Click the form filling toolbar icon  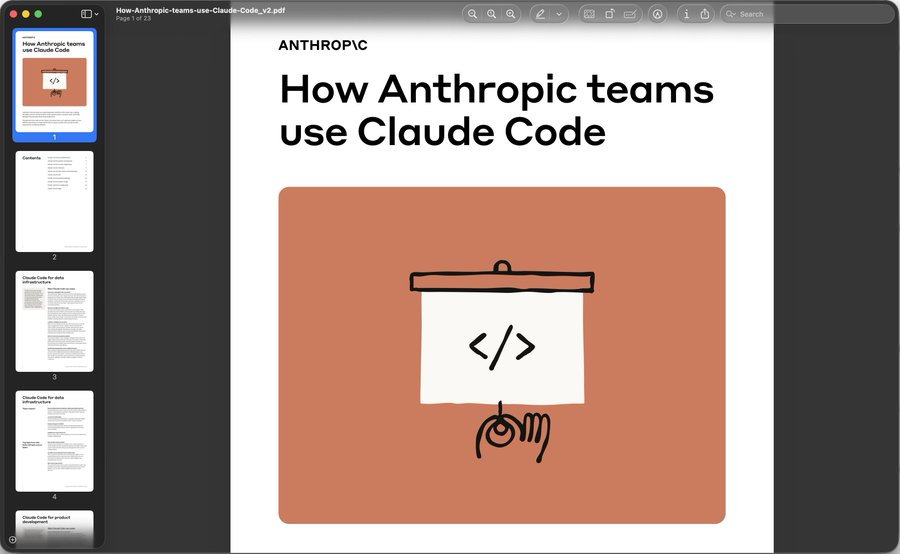point(630,14)
